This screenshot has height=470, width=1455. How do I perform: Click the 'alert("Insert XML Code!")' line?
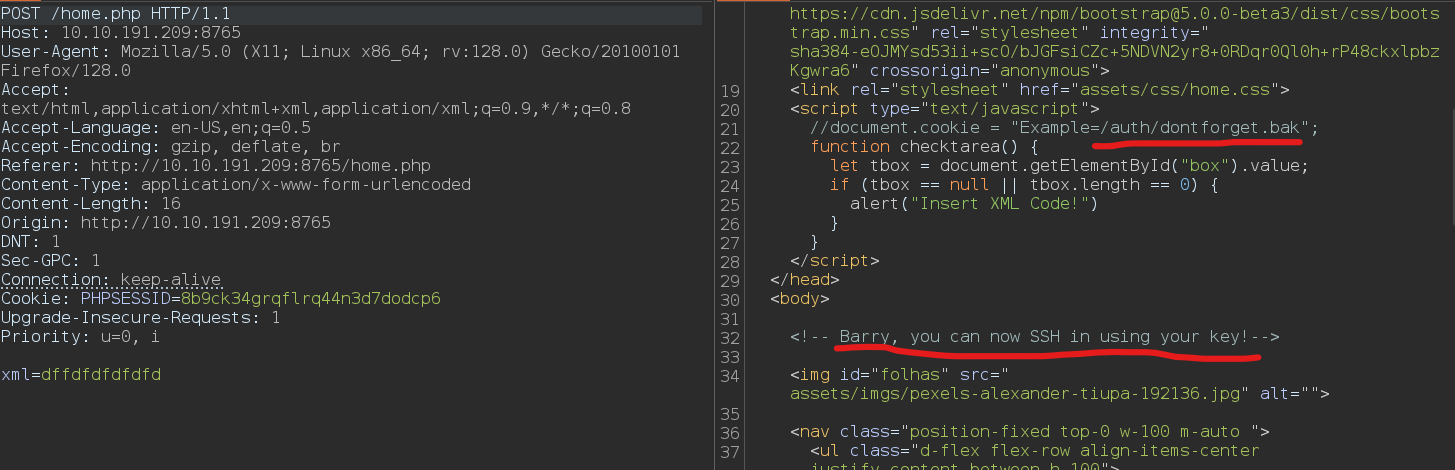tap(975, 204)
